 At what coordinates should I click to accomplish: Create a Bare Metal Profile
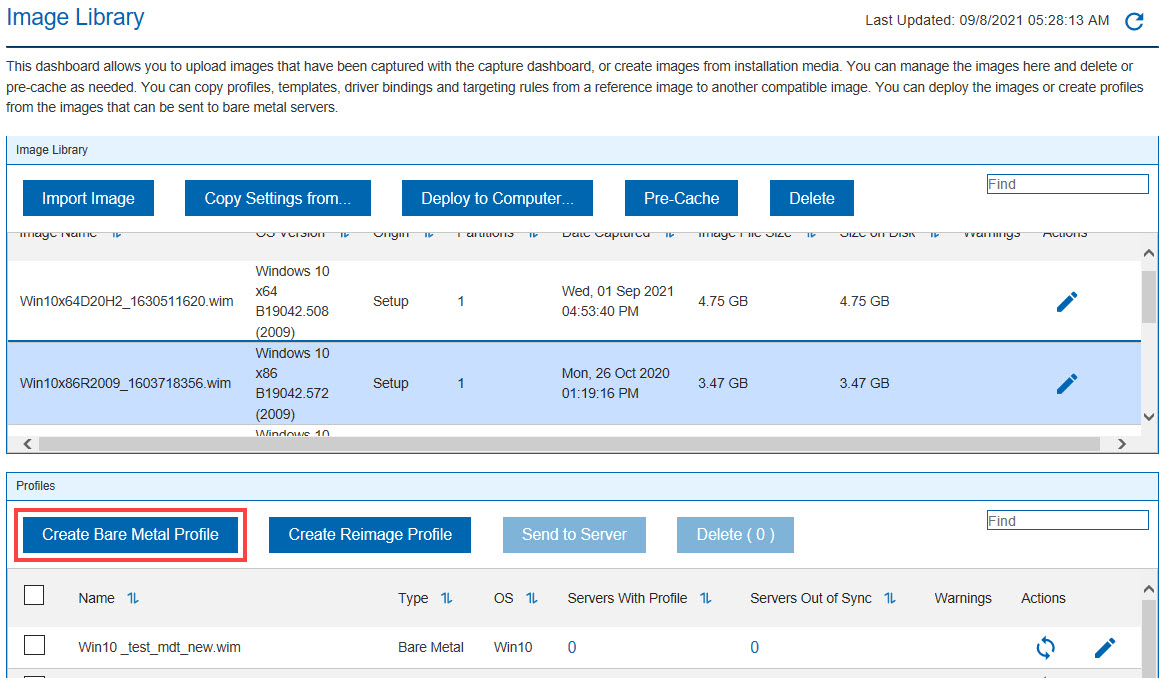tap(131, 535)
